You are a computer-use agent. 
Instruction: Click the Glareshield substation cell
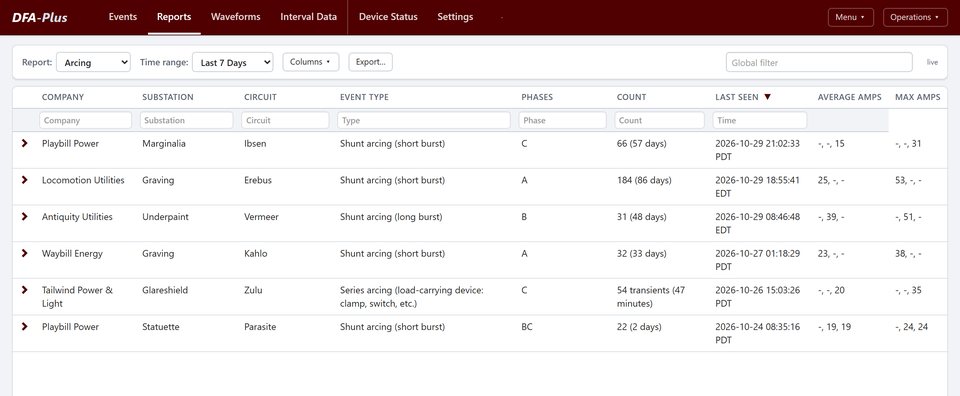(165, 291)
